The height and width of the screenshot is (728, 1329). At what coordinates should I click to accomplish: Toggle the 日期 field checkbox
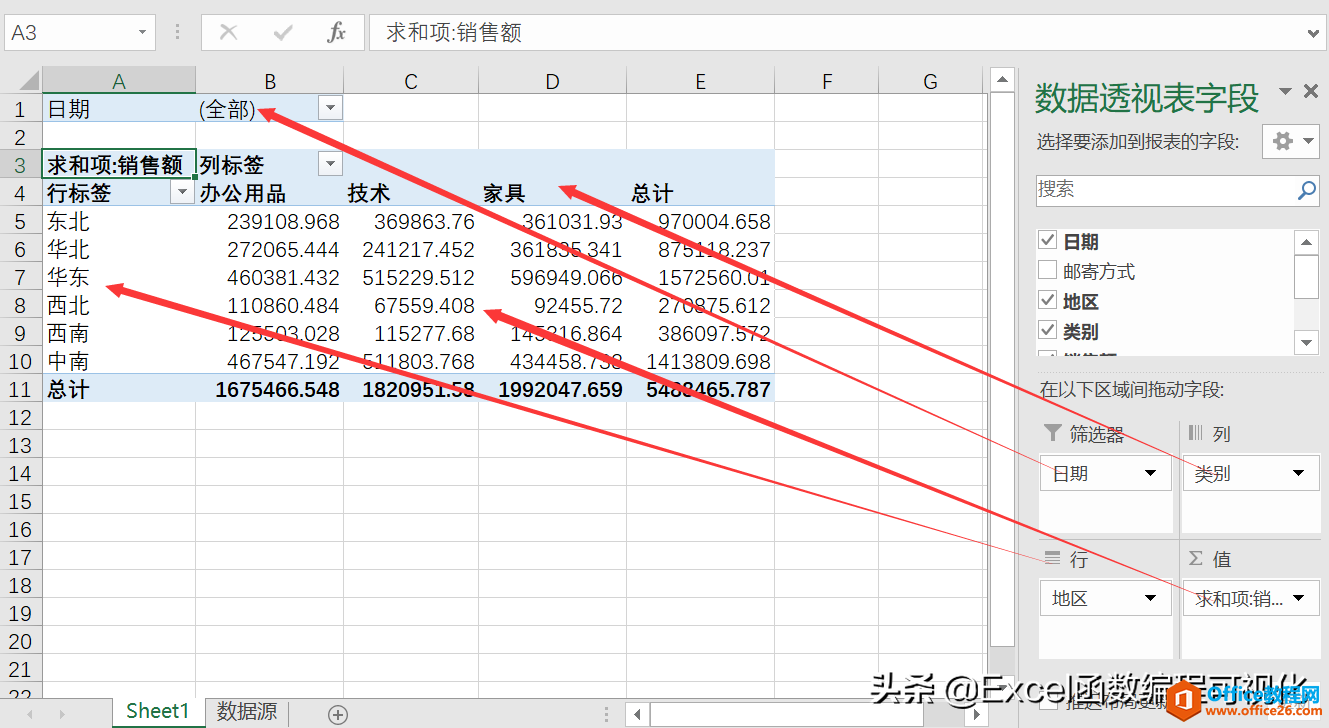tap(1047, 240)
